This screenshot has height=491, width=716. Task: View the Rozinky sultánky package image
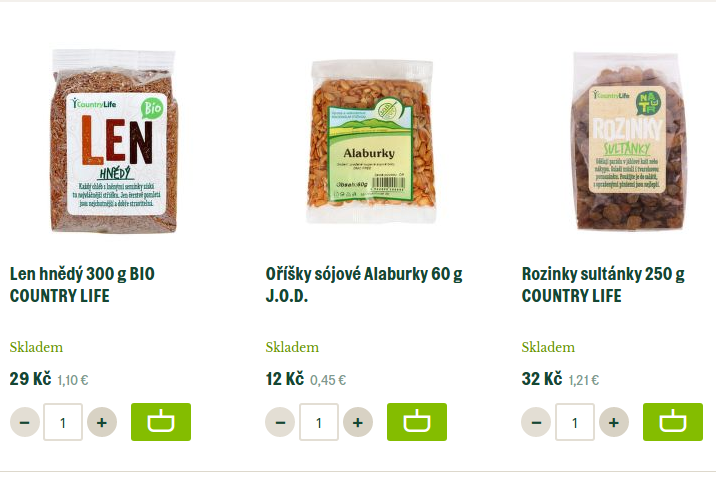[x=628, y=141]
